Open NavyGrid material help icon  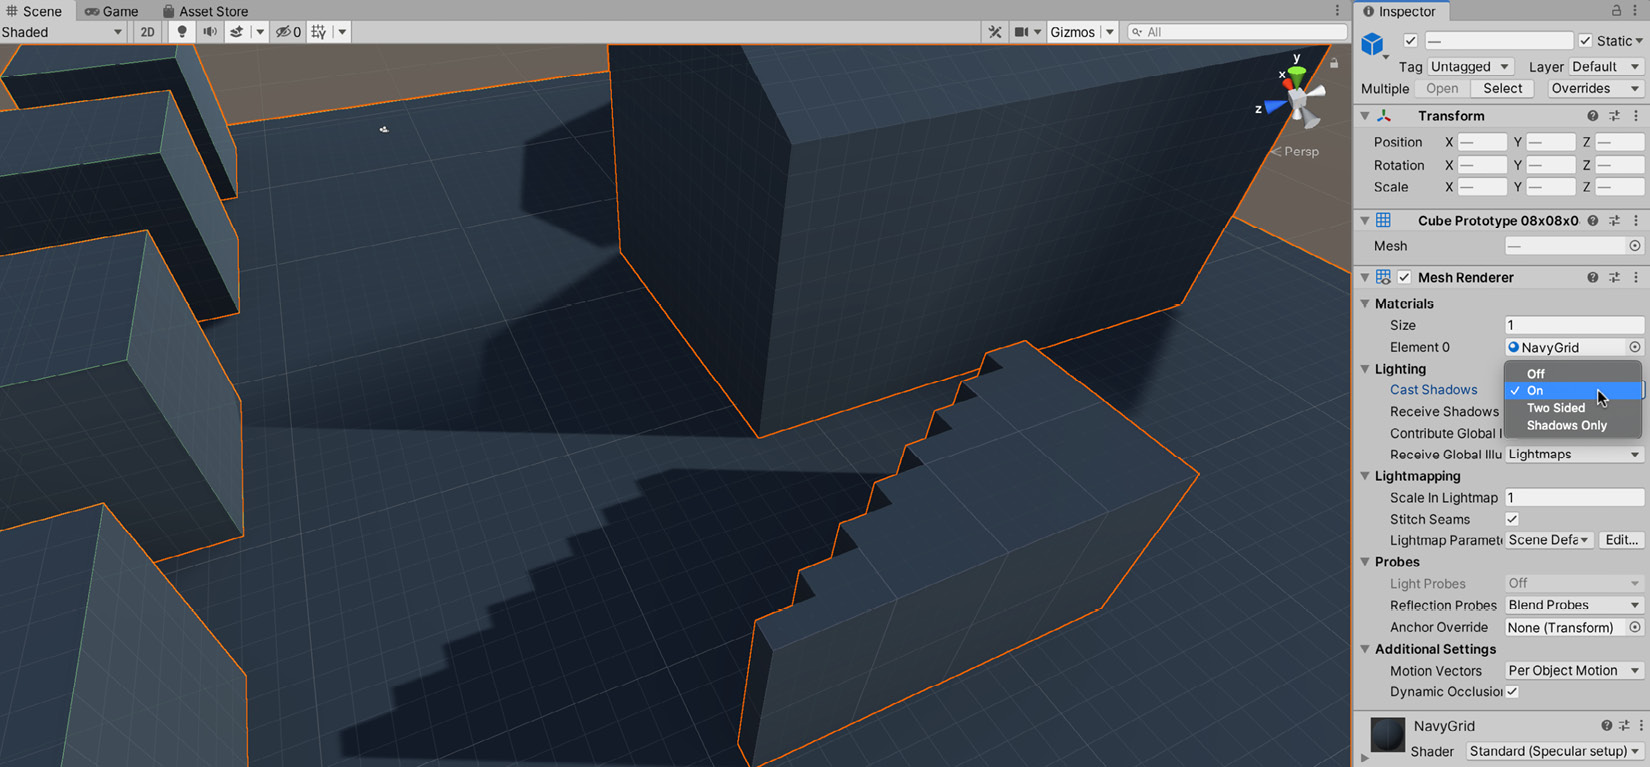click(1607, 726)
